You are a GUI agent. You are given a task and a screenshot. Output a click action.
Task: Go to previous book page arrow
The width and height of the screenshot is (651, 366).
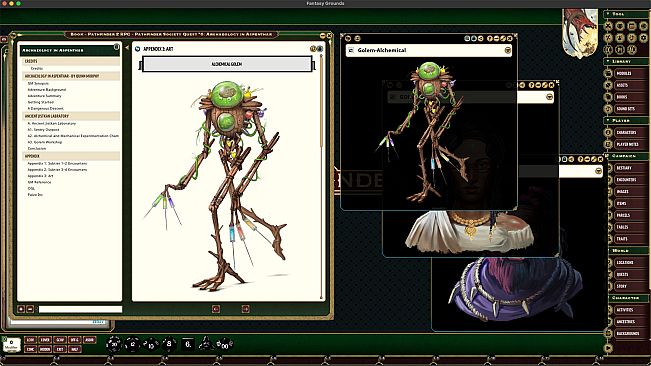(x=216, y=309)
